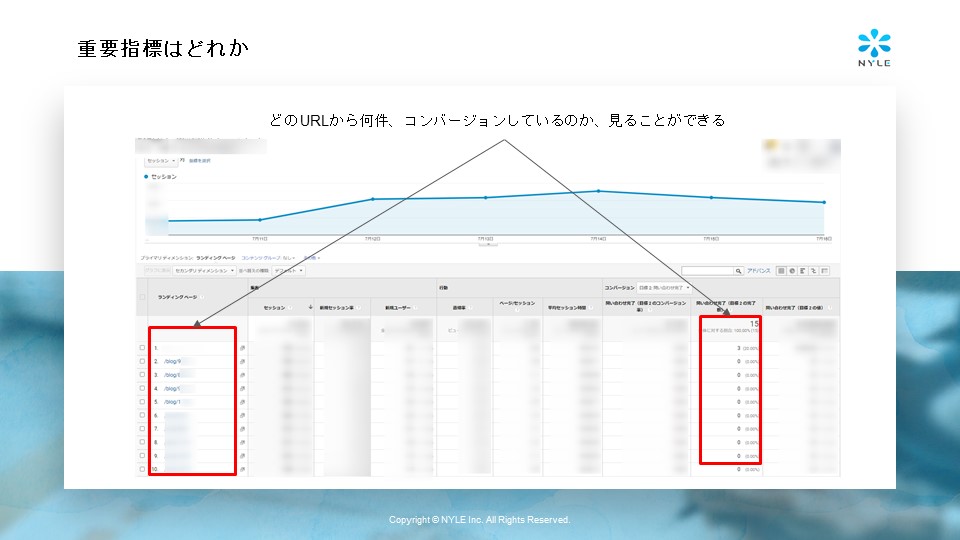
Task: Tick the select-all checkbox in table header
Action: click(142, 297)
